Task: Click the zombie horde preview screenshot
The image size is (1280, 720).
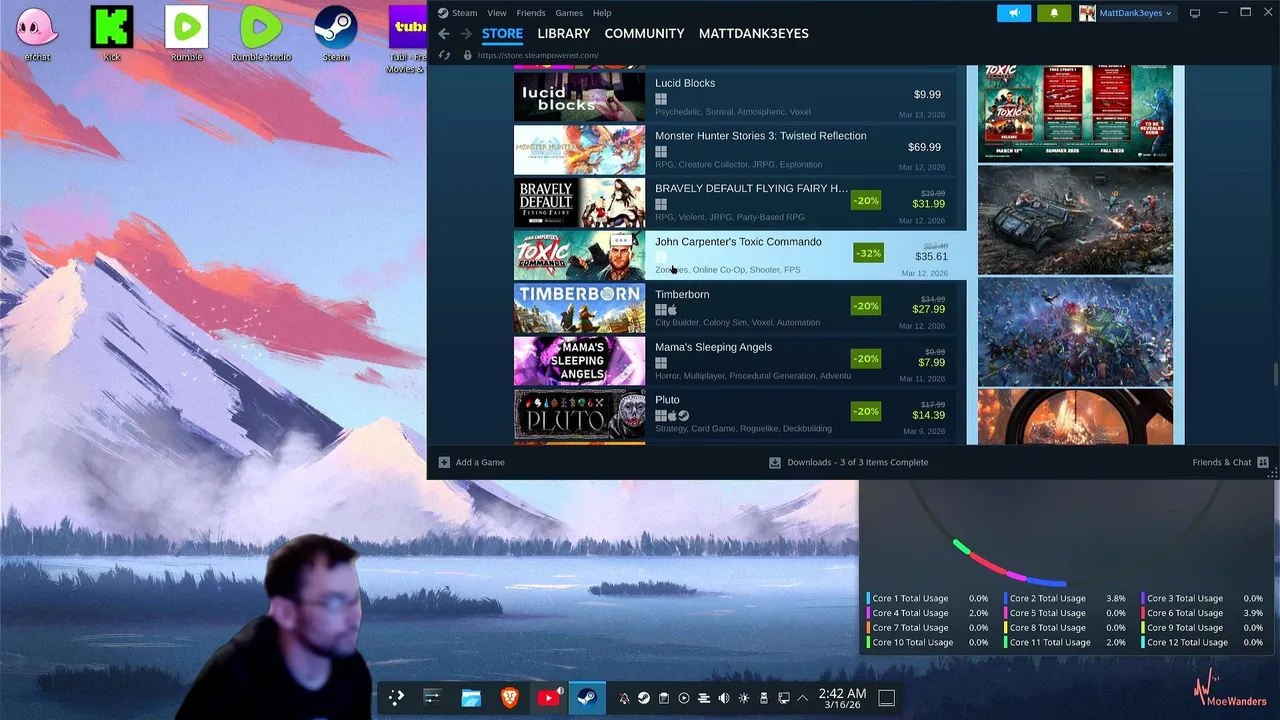Action: [1075, 332]
